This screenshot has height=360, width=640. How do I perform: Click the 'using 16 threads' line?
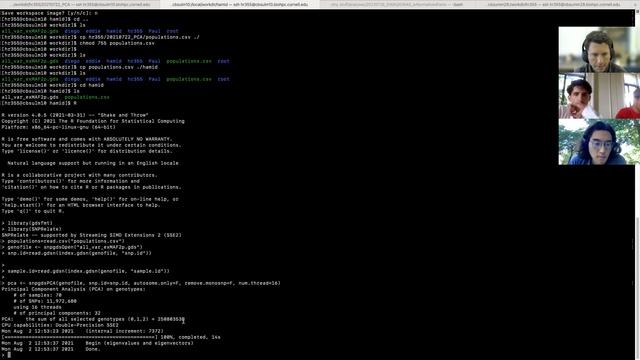click(x=37, y=307)
